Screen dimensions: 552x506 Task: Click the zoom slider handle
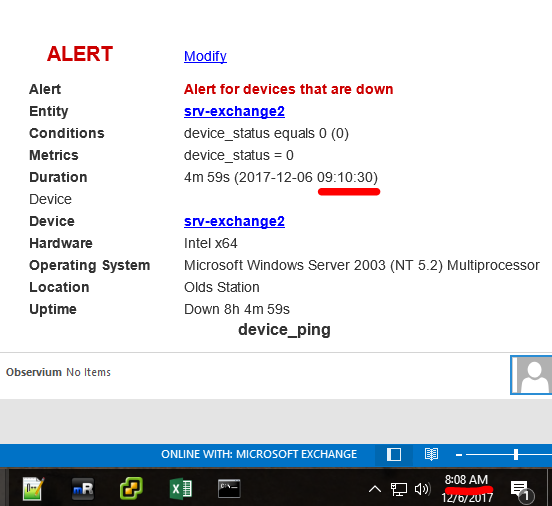pyautogui.click(x=516, y=455)
